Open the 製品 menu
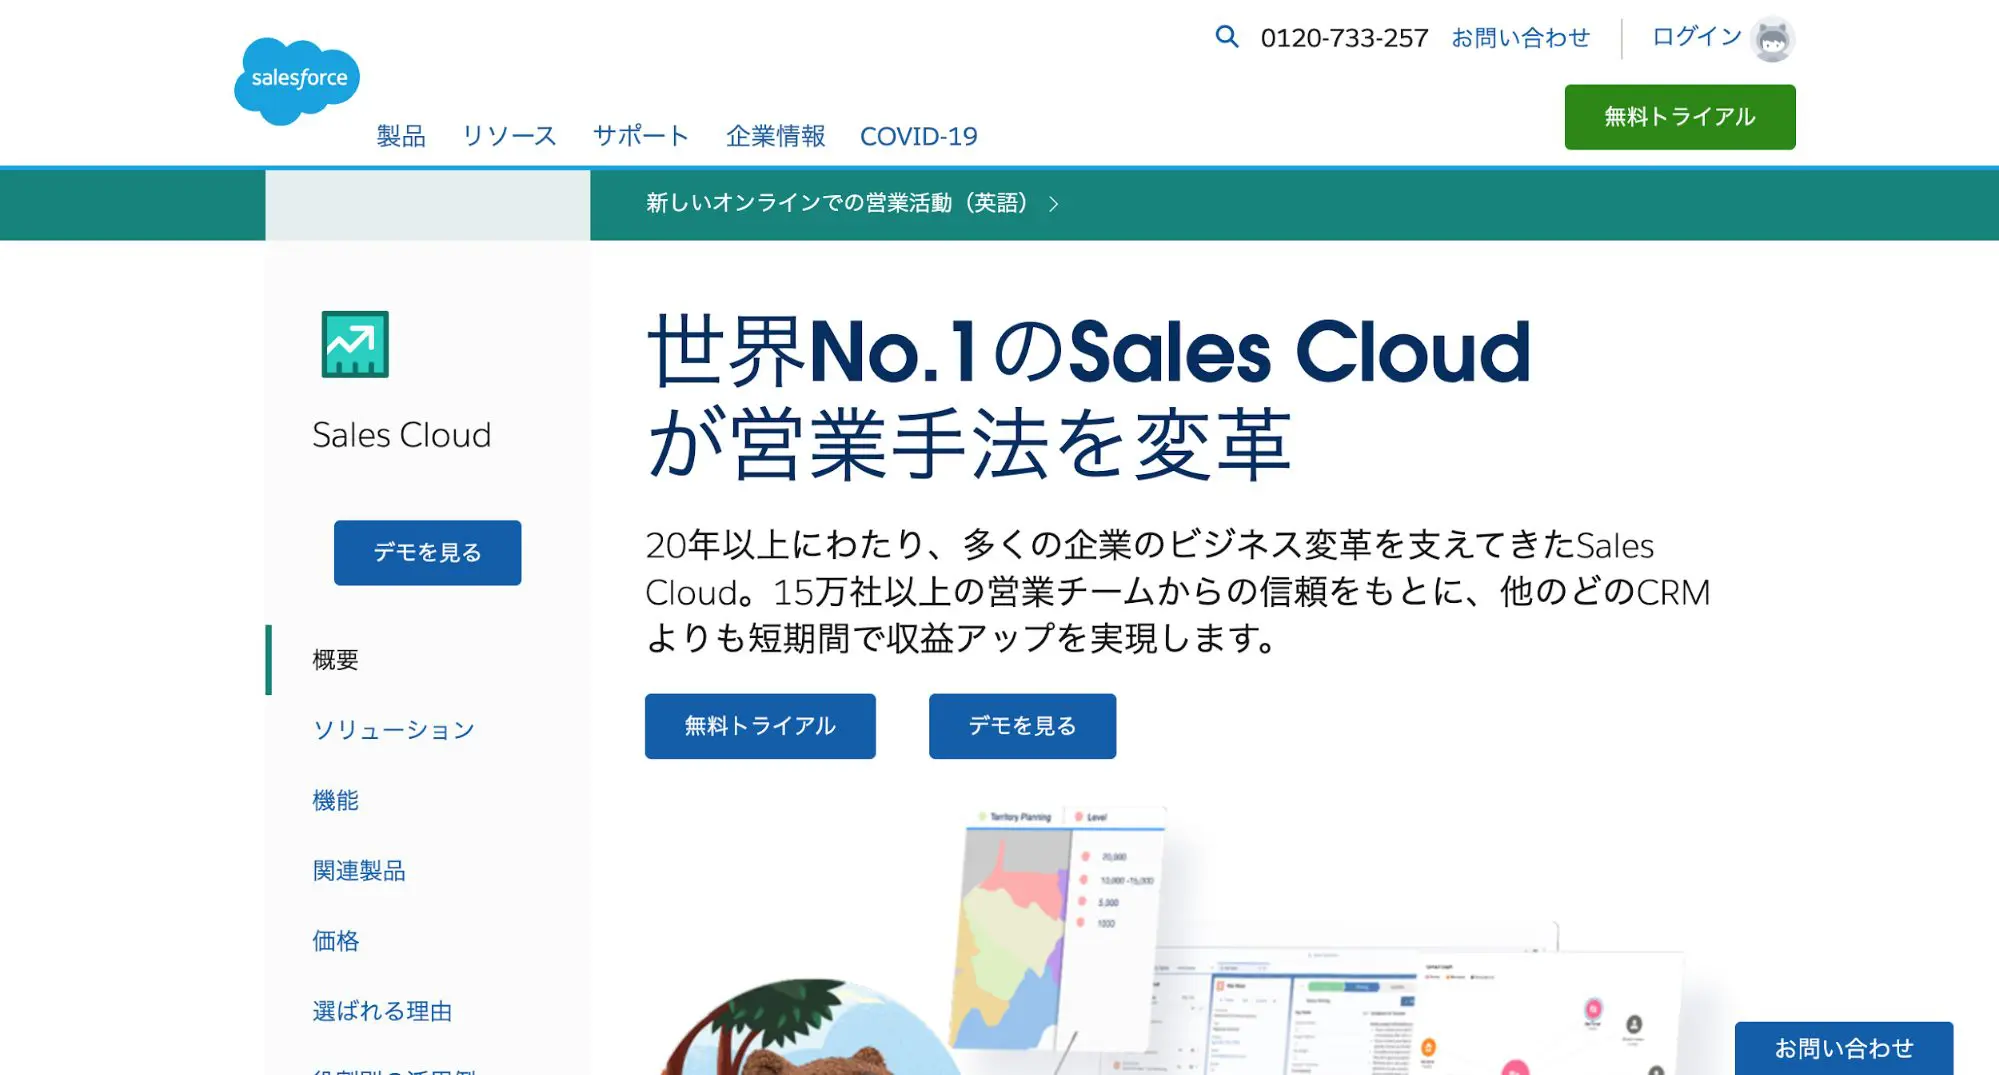 point(401,136)
